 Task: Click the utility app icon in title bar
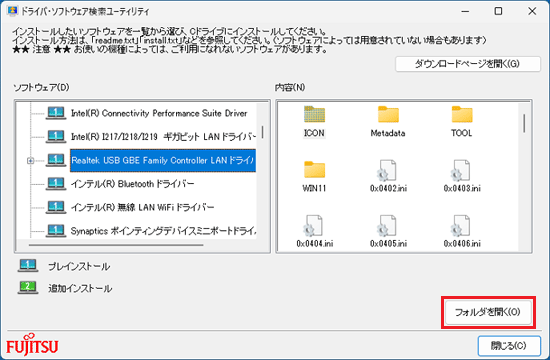coord(12,11)
